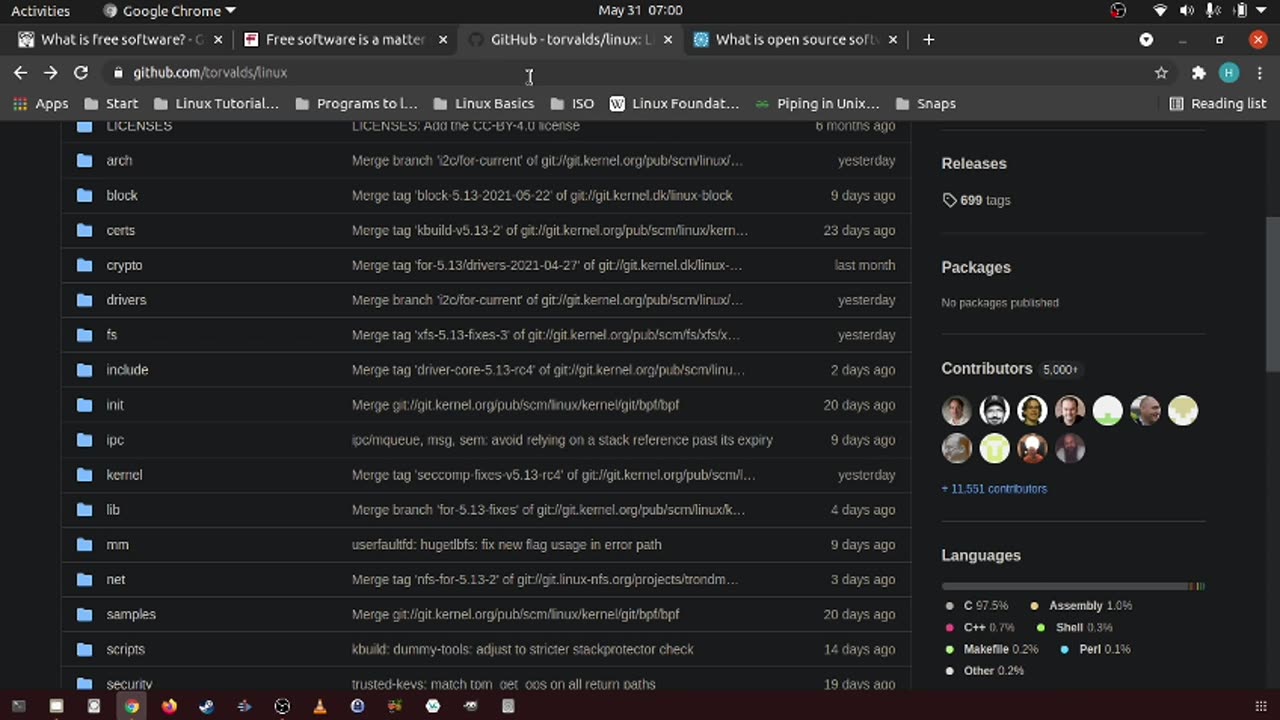Select the Assembly 1.0% language entry

click(x=1081, y=606)
